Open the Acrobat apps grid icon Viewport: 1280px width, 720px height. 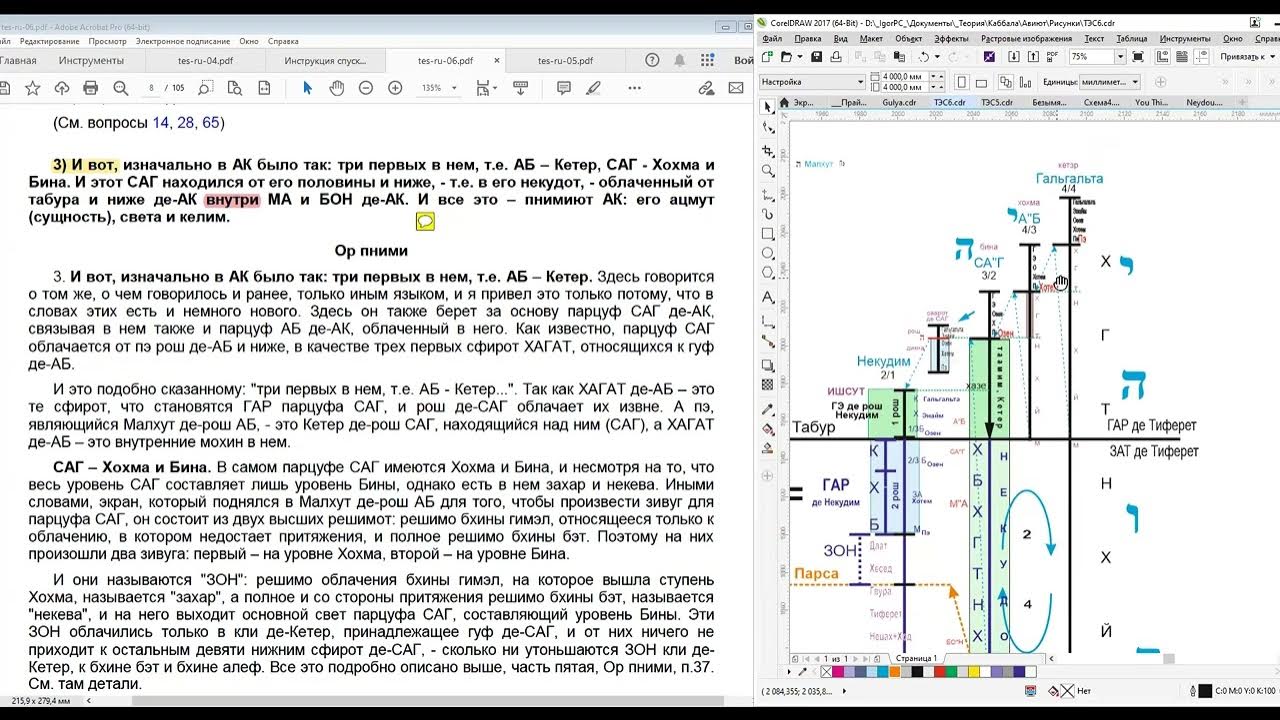coord(705,60)
